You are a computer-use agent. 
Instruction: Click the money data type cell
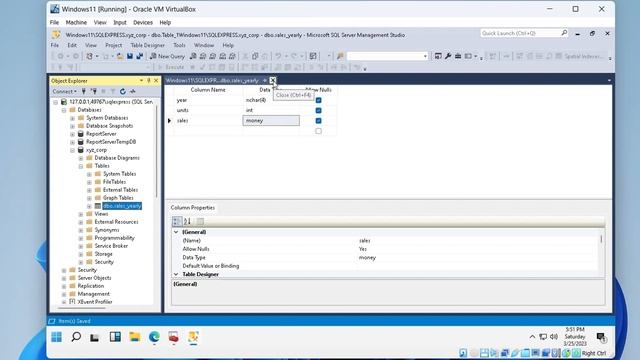click(x=271, y=120)
